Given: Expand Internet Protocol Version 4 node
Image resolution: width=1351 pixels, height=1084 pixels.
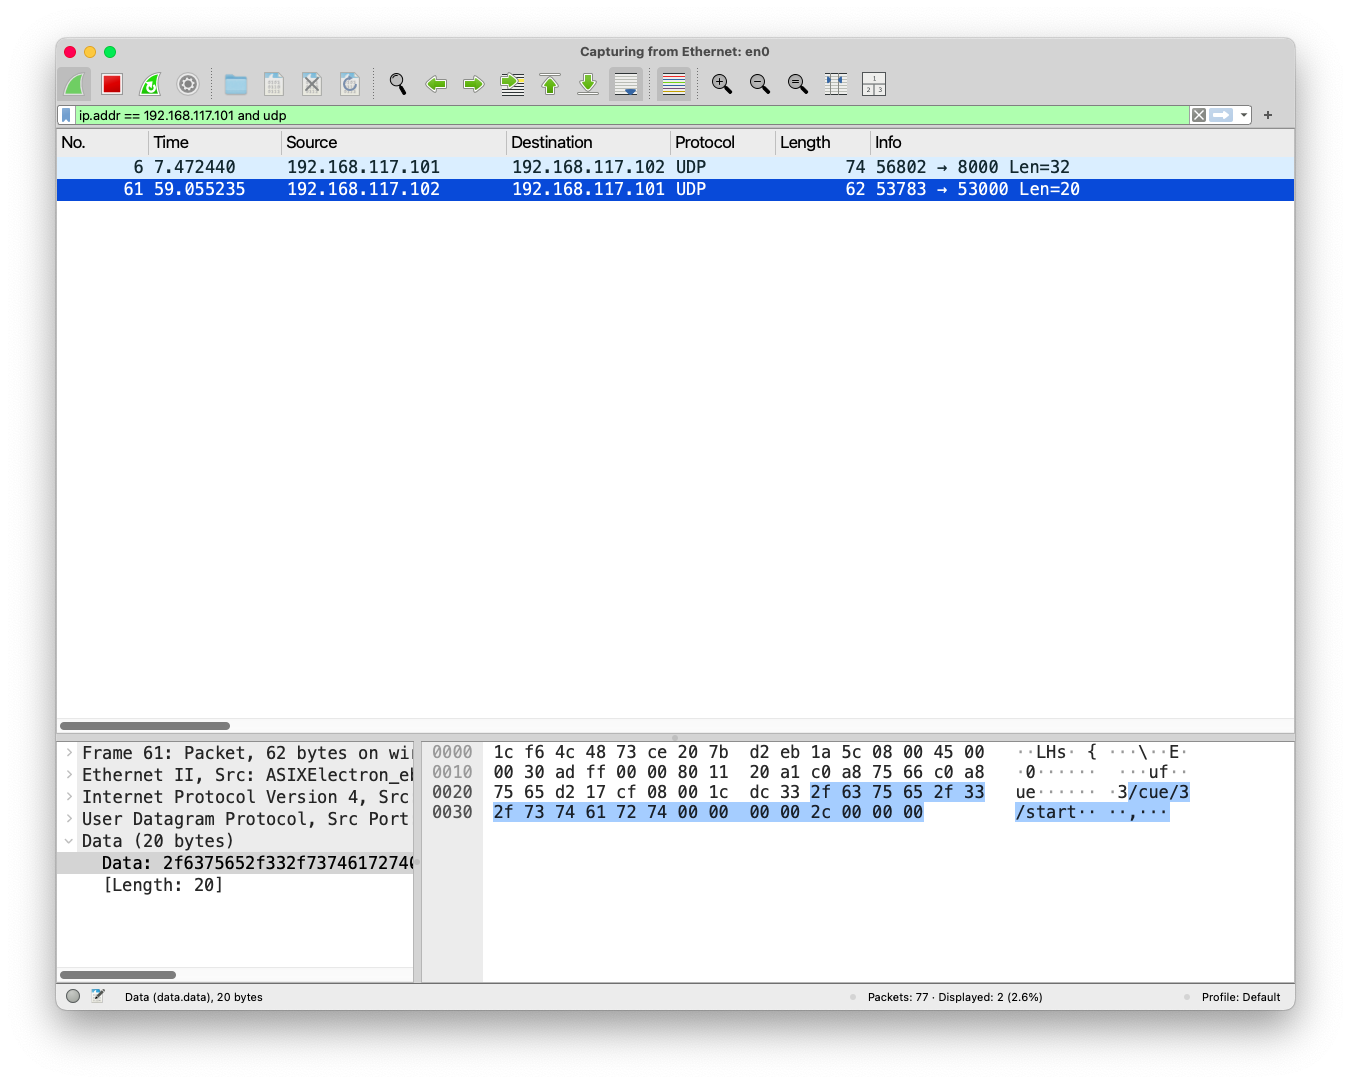Looking at the screenshot, I should click(69, 797).
